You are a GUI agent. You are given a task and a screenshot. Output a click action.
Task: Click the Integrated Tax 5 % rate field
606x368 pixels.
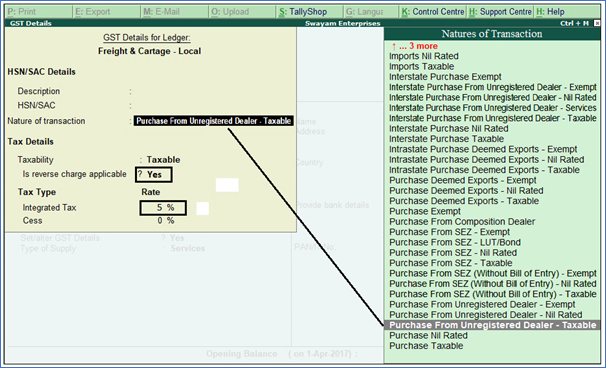(x=163, y=208)
